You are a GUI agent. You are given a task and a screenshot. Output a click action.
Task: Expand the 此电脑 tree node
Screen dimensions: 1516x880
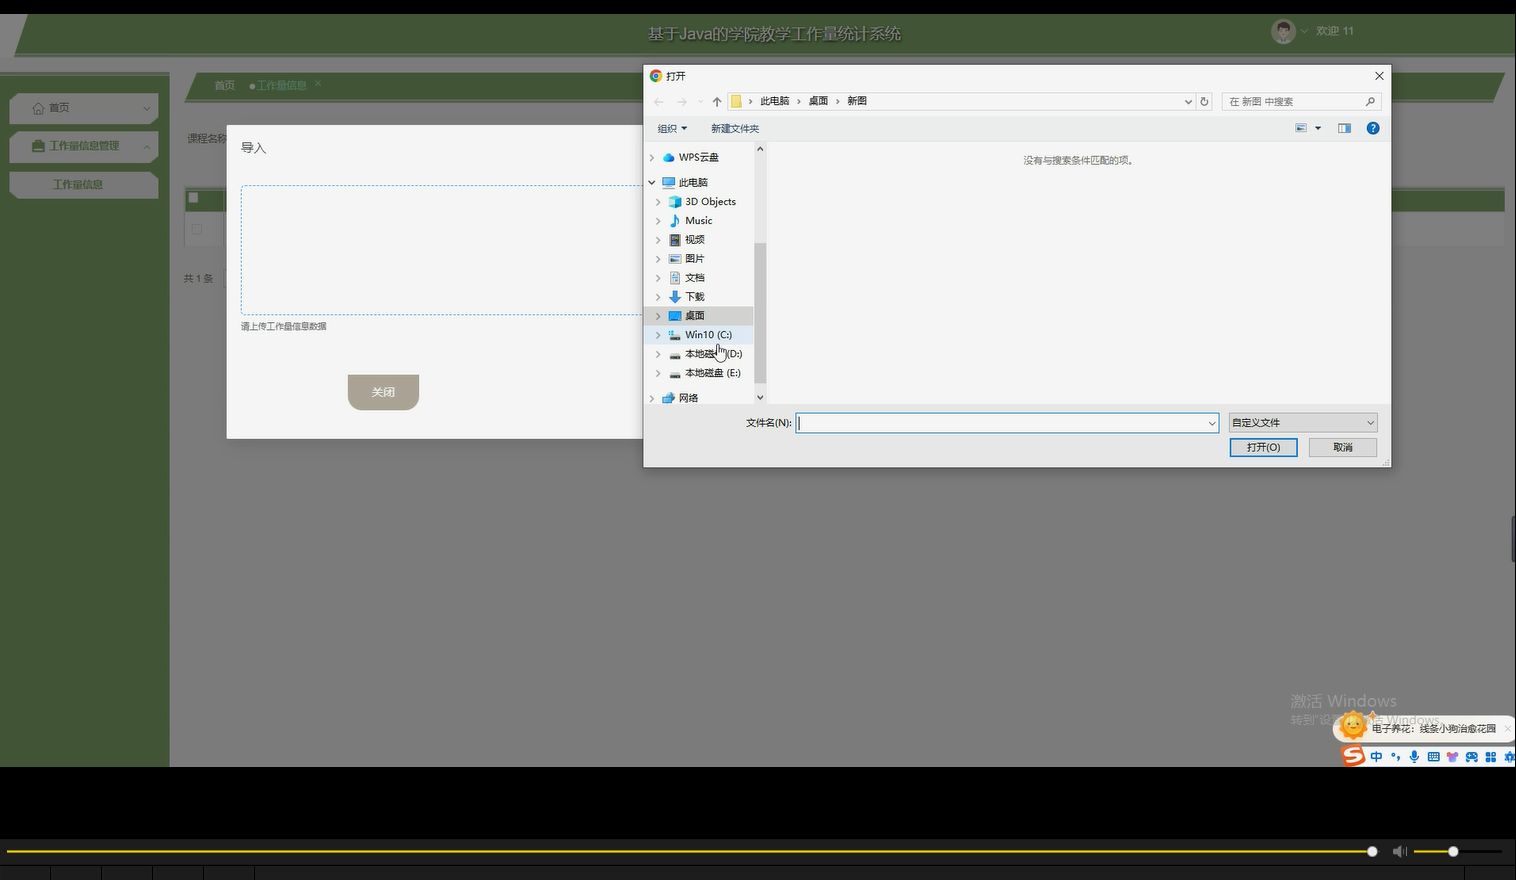pos(651,182)
